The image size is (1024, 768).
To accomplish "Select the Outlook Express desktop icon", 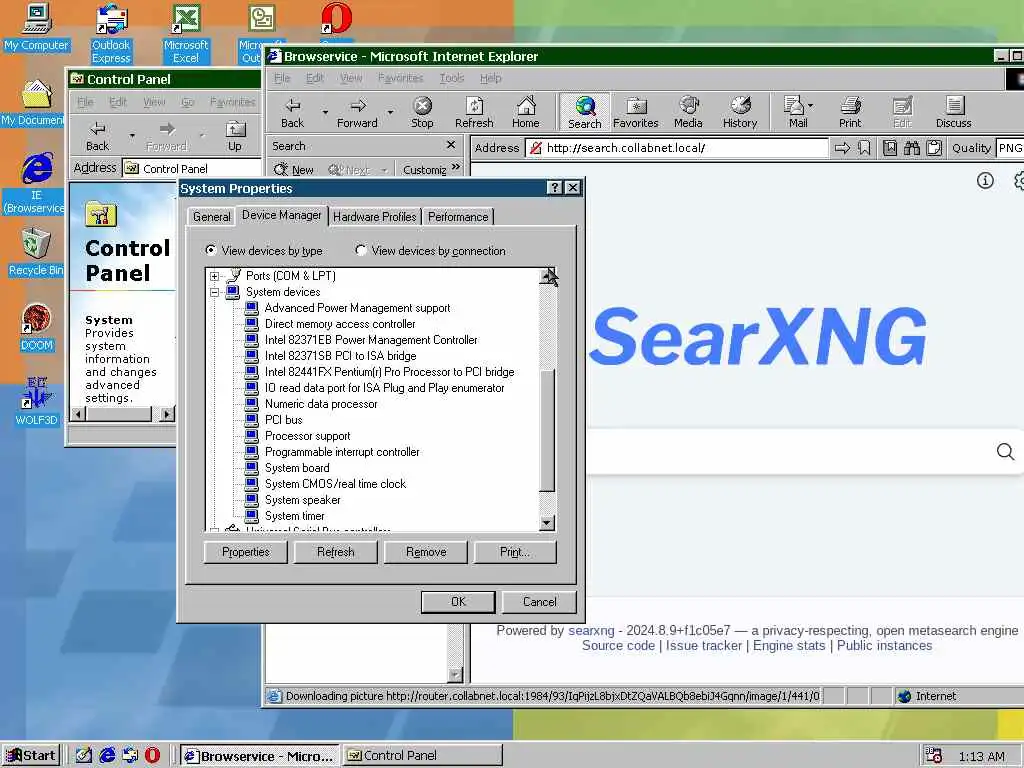I will (x=111, y=34).
